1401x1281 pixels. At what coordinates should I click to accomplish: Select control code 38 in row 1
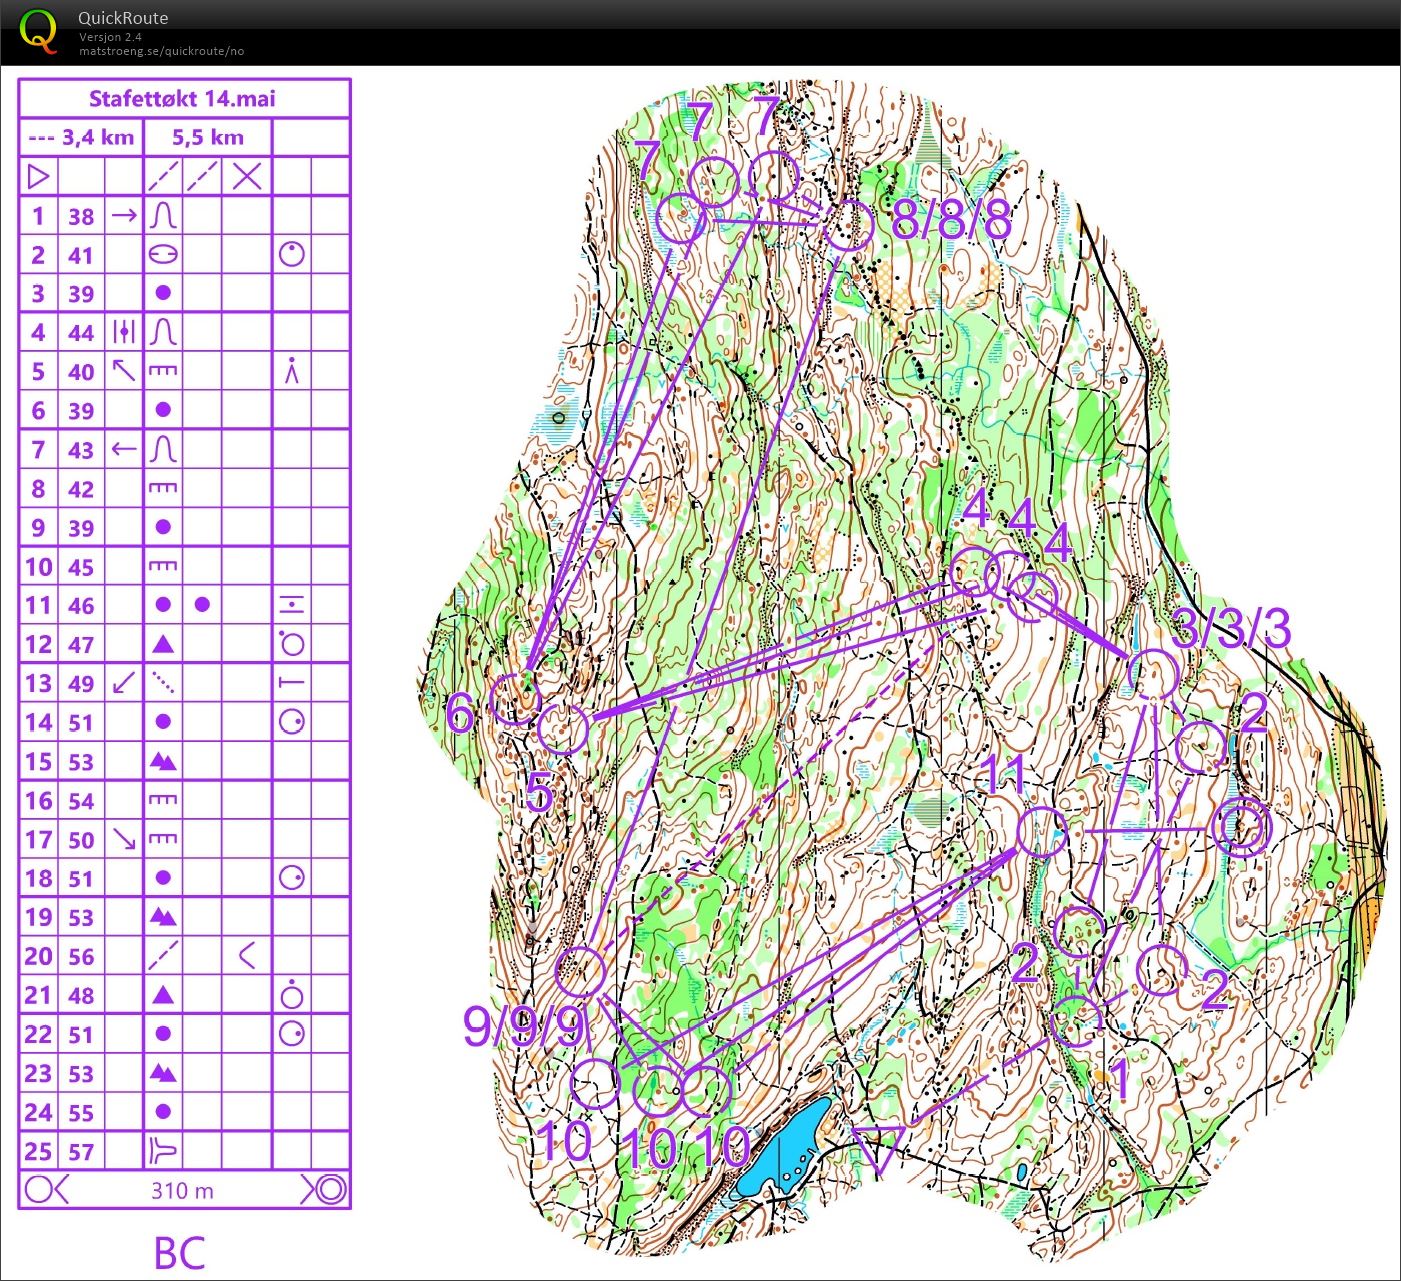pos(81,216)
